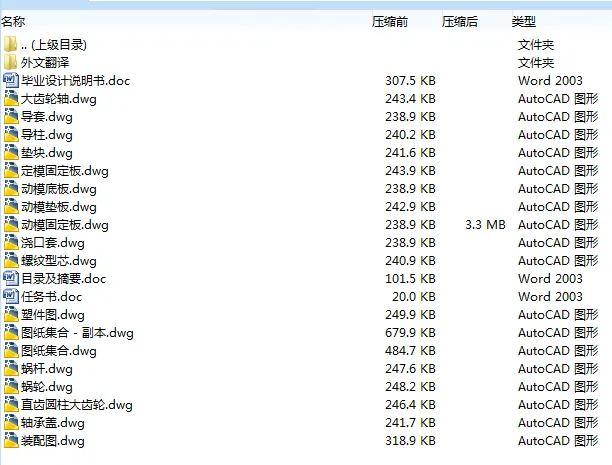
Task: Click the AutoCAD icon of 塑件图.dwg
Action: [x=11, y=314]
